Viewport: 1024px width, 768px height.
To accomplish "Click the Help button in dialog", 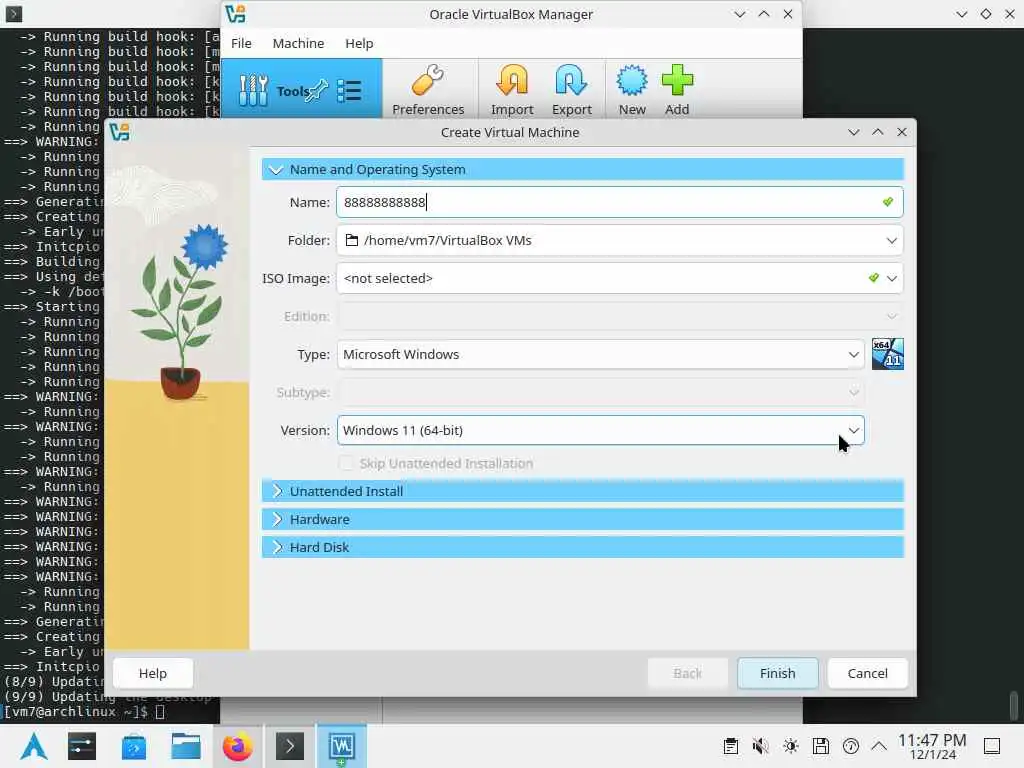I will point(153,673).
